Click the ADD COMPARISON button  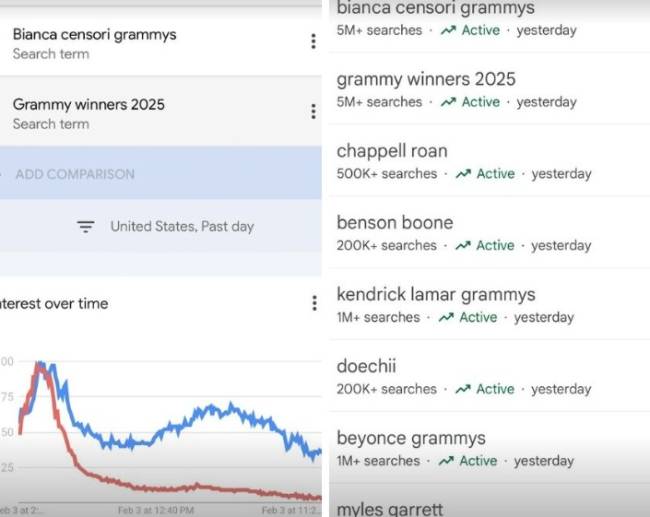click(75, 174)
